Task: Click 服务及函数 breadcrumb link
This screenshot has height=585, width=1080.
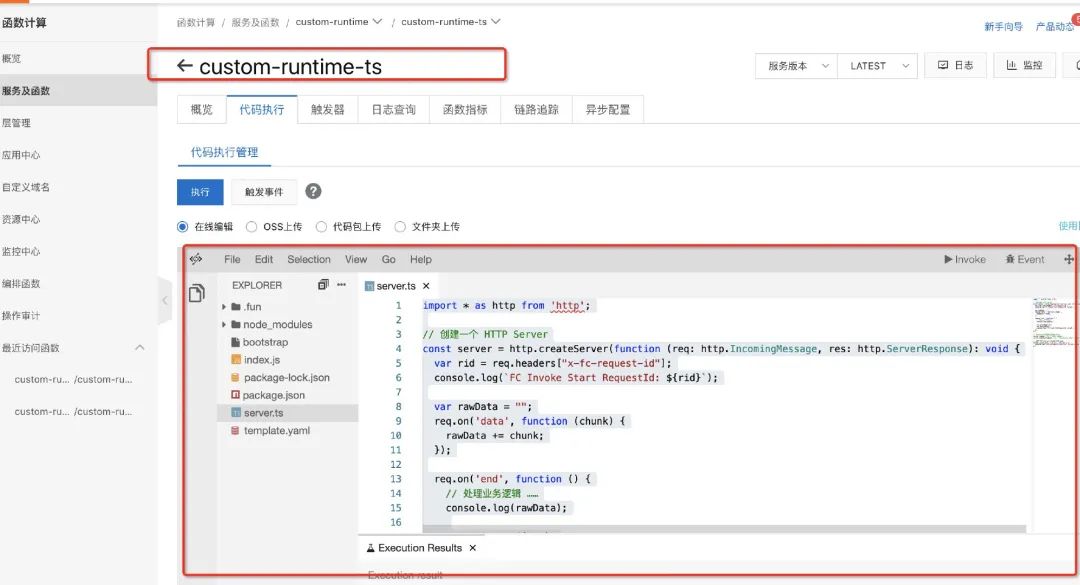Action: [x=256, y=22]
